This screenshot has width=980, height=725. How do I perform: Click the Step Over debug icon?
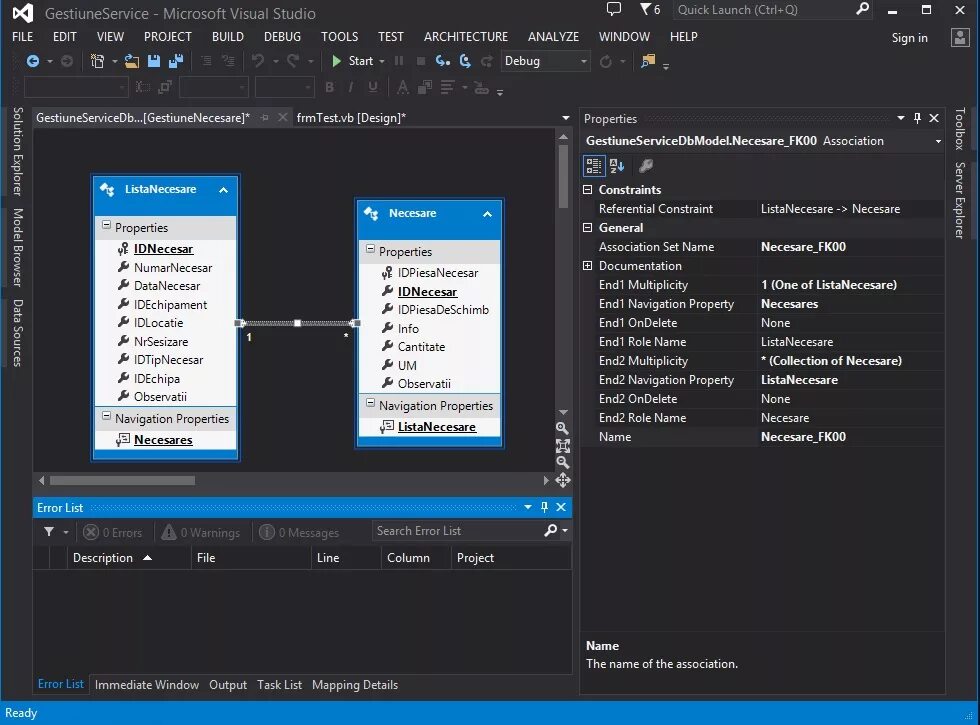coord(465,61)
